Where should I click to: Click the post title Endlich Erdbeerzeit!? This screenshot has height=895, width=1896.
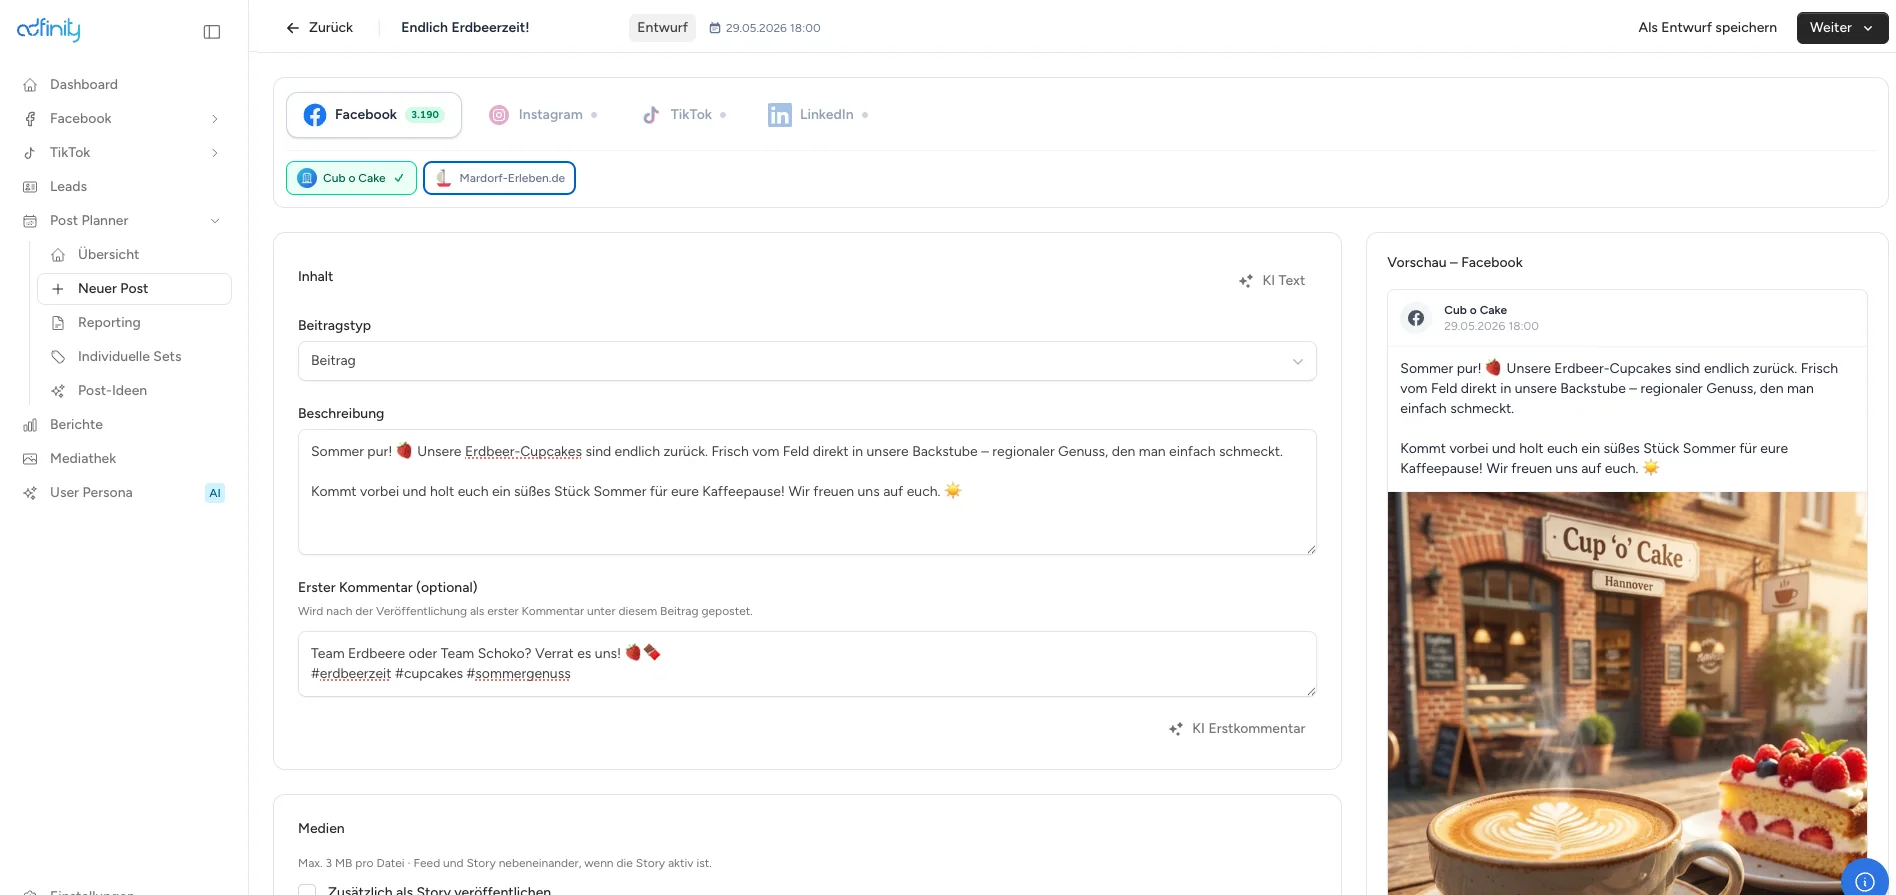(x=465, y=28)
